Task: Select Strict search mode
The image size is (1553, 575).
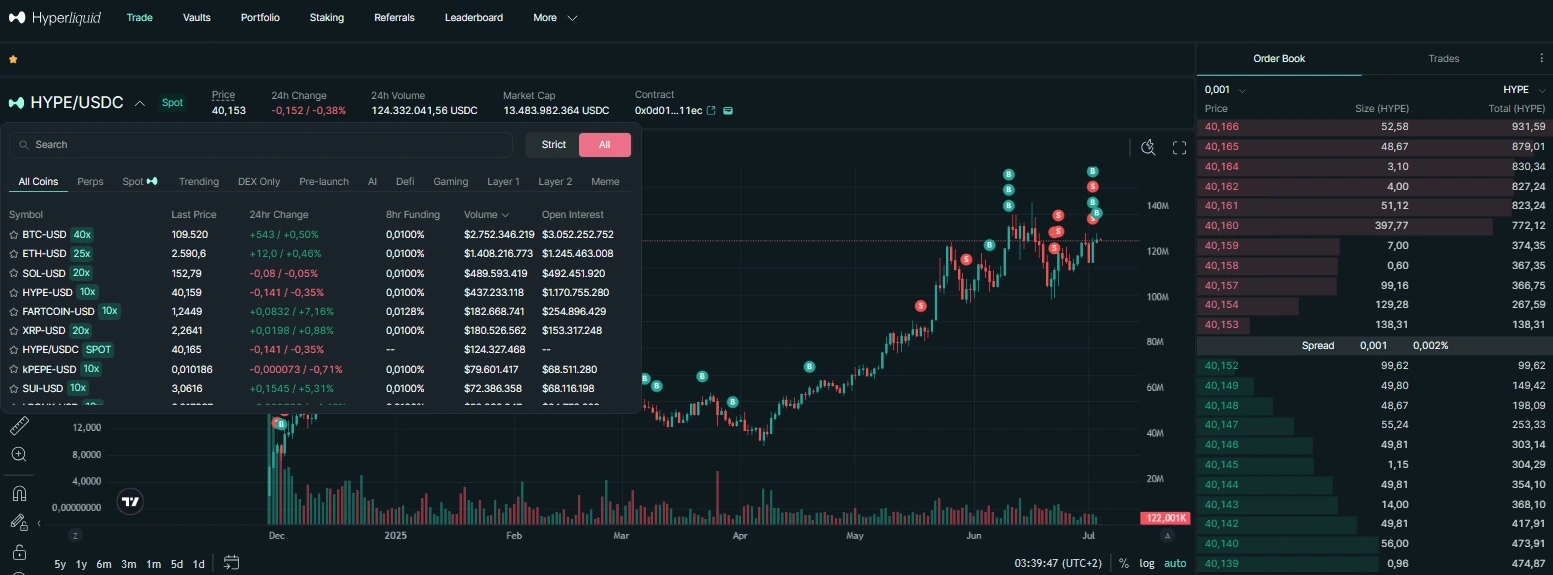Action: [554, 145]
